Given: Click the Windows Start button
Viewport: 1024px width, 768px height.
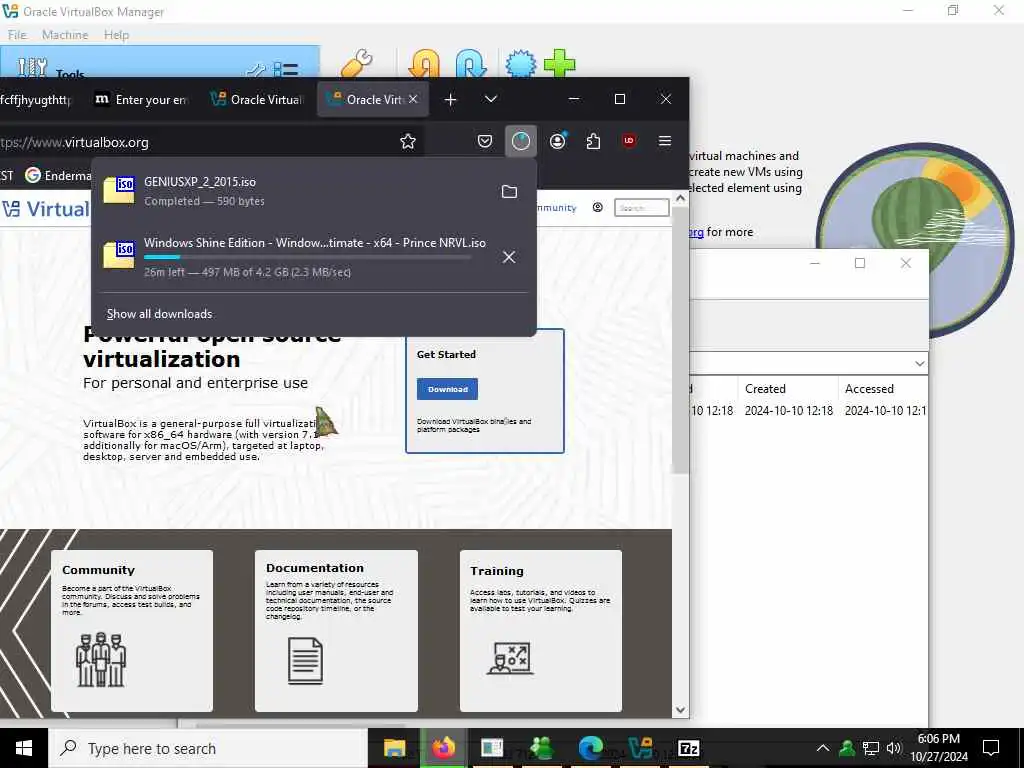Looking at the screenshot, I should 24,748.
